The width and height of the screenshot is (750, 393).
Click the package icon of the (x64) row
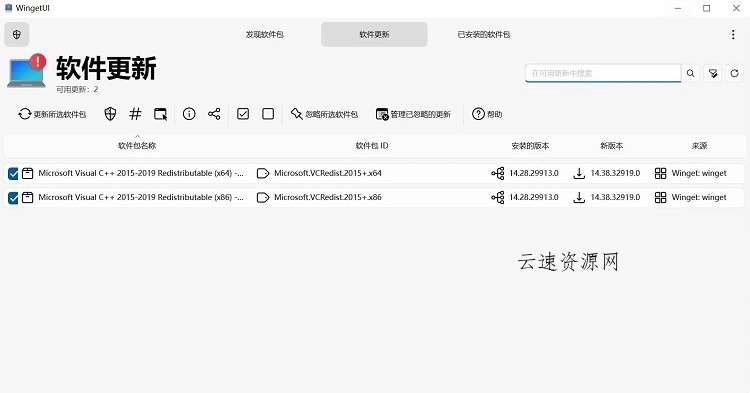[x=28, y=173]
